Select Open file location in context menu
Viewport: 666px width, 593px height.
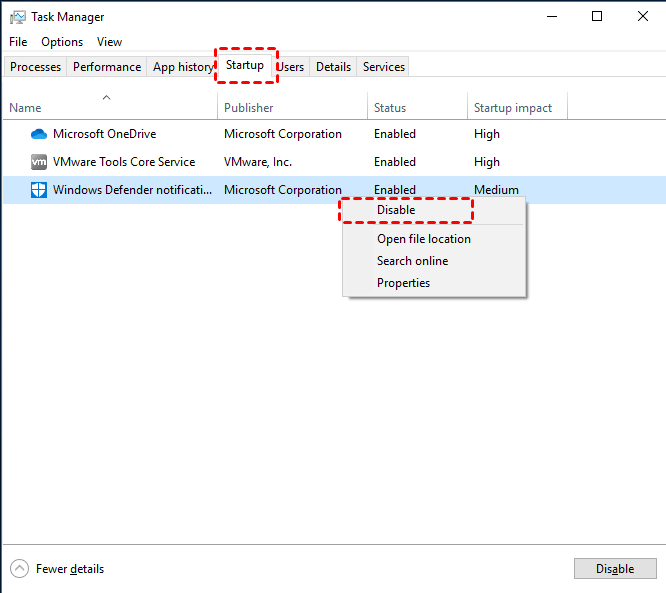pos(424,239)
